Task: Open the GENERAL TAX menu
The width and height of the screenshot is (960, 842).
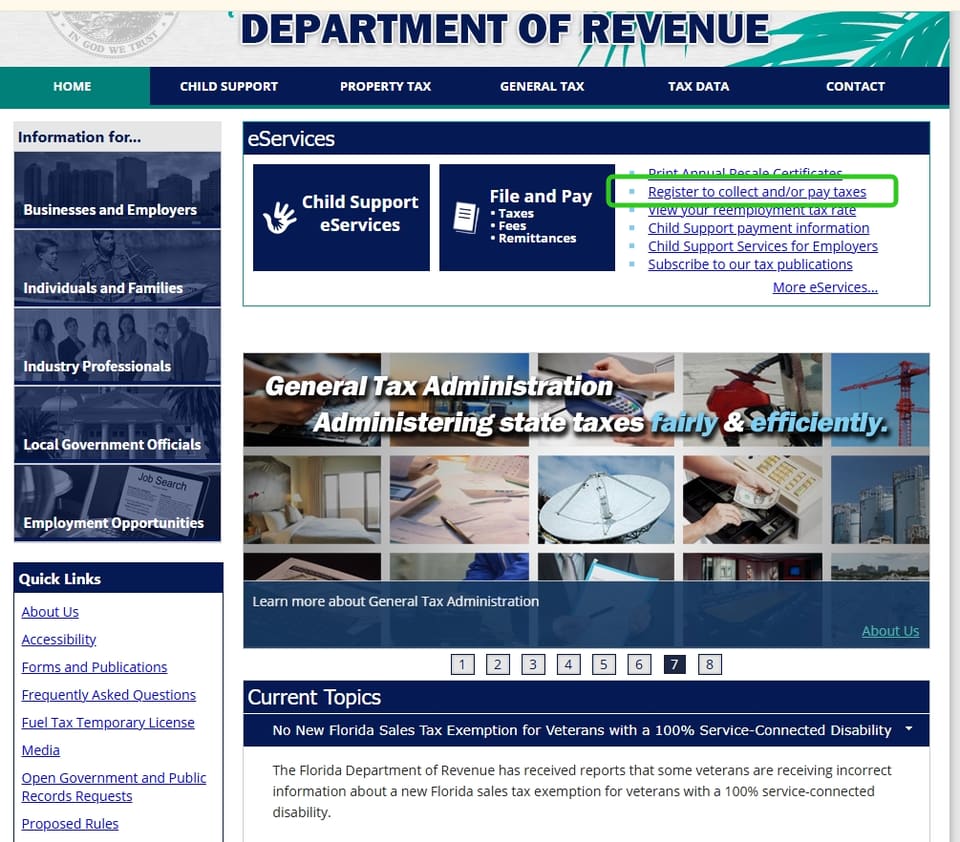Action: pos(542,86)
